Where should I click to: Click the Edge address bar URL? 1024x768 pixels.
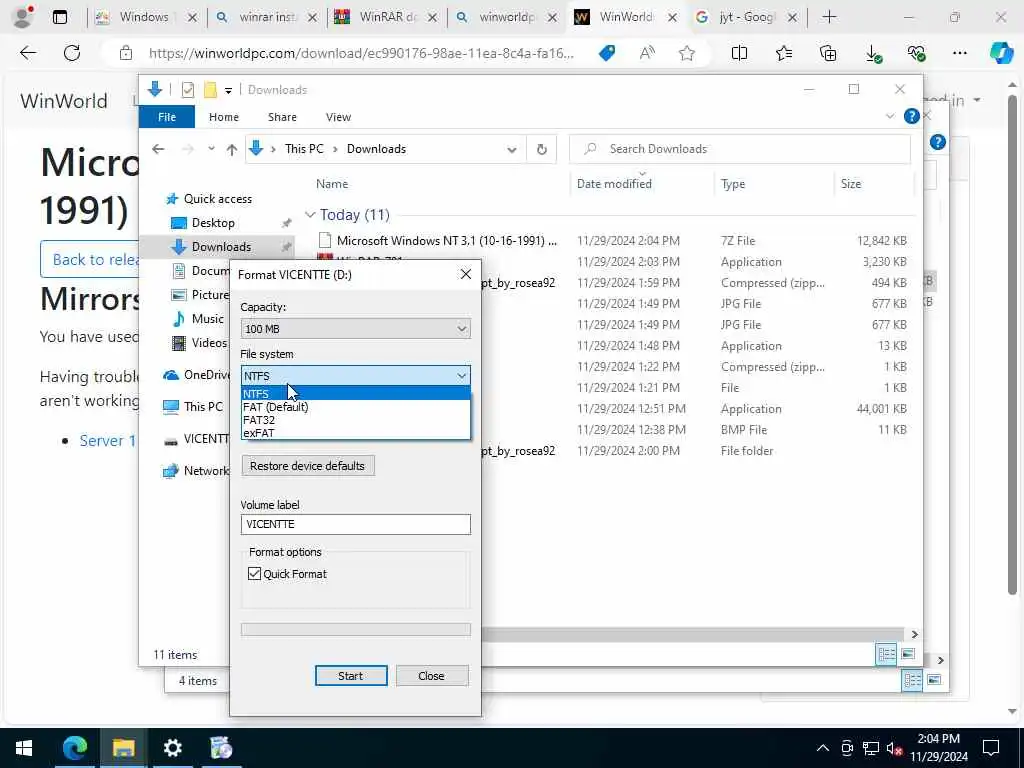(x=361, y=53)
